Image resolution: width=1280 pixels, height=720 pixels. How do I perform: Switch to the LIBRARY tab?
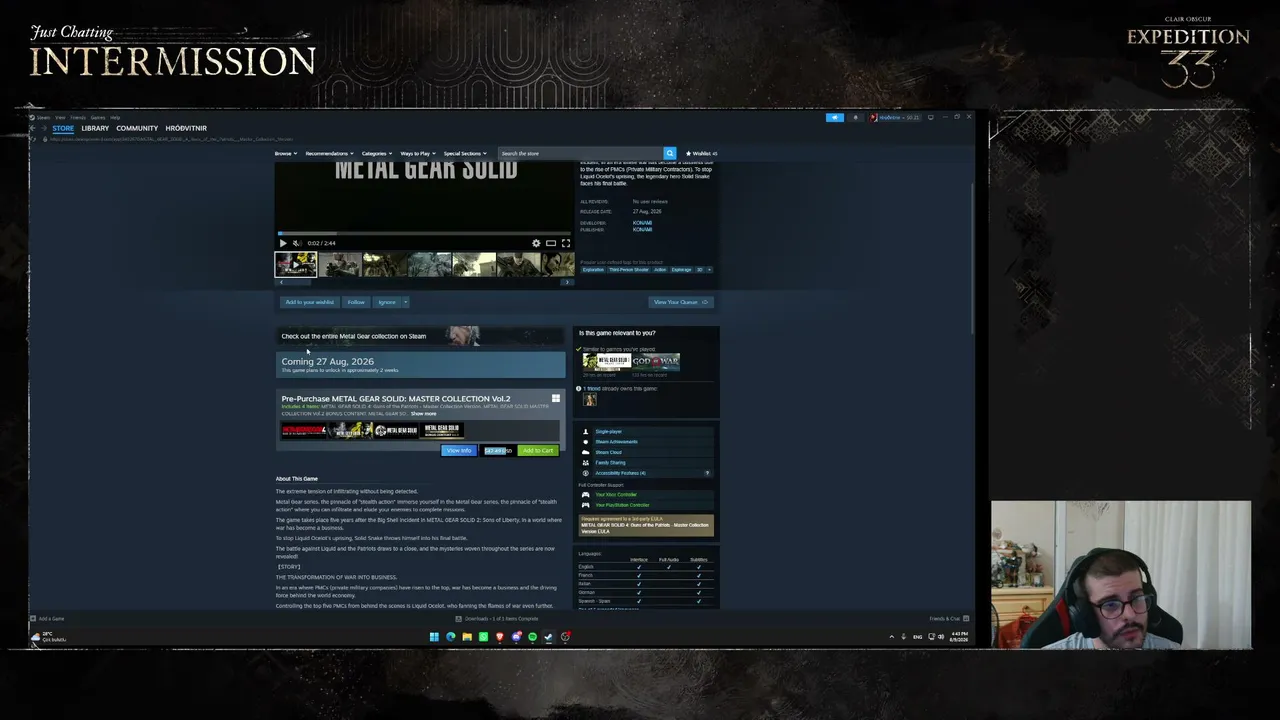95,128
